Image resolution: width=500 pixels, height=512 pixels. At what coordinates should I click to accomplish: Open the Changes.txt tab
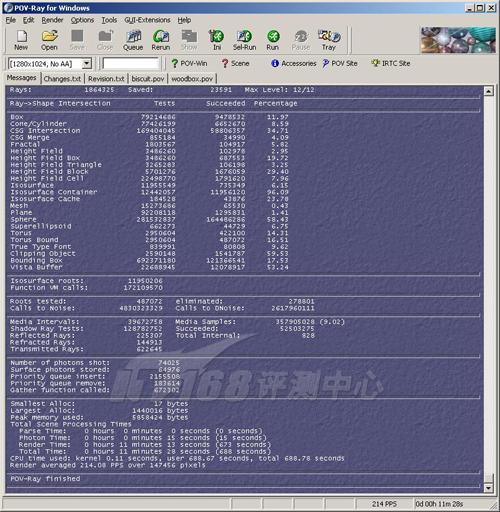click(x=62, y=79)
